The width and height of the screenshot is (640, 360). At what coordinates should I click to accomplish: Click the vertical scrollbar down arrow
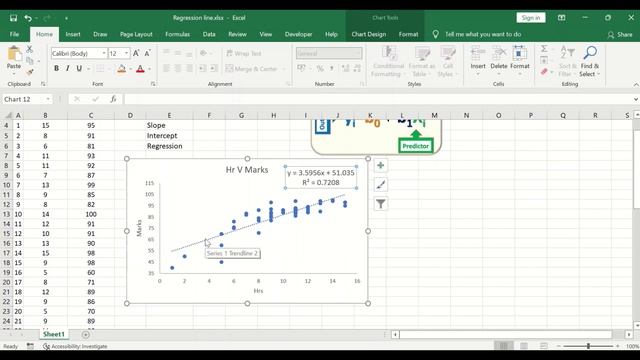[636, 325]
